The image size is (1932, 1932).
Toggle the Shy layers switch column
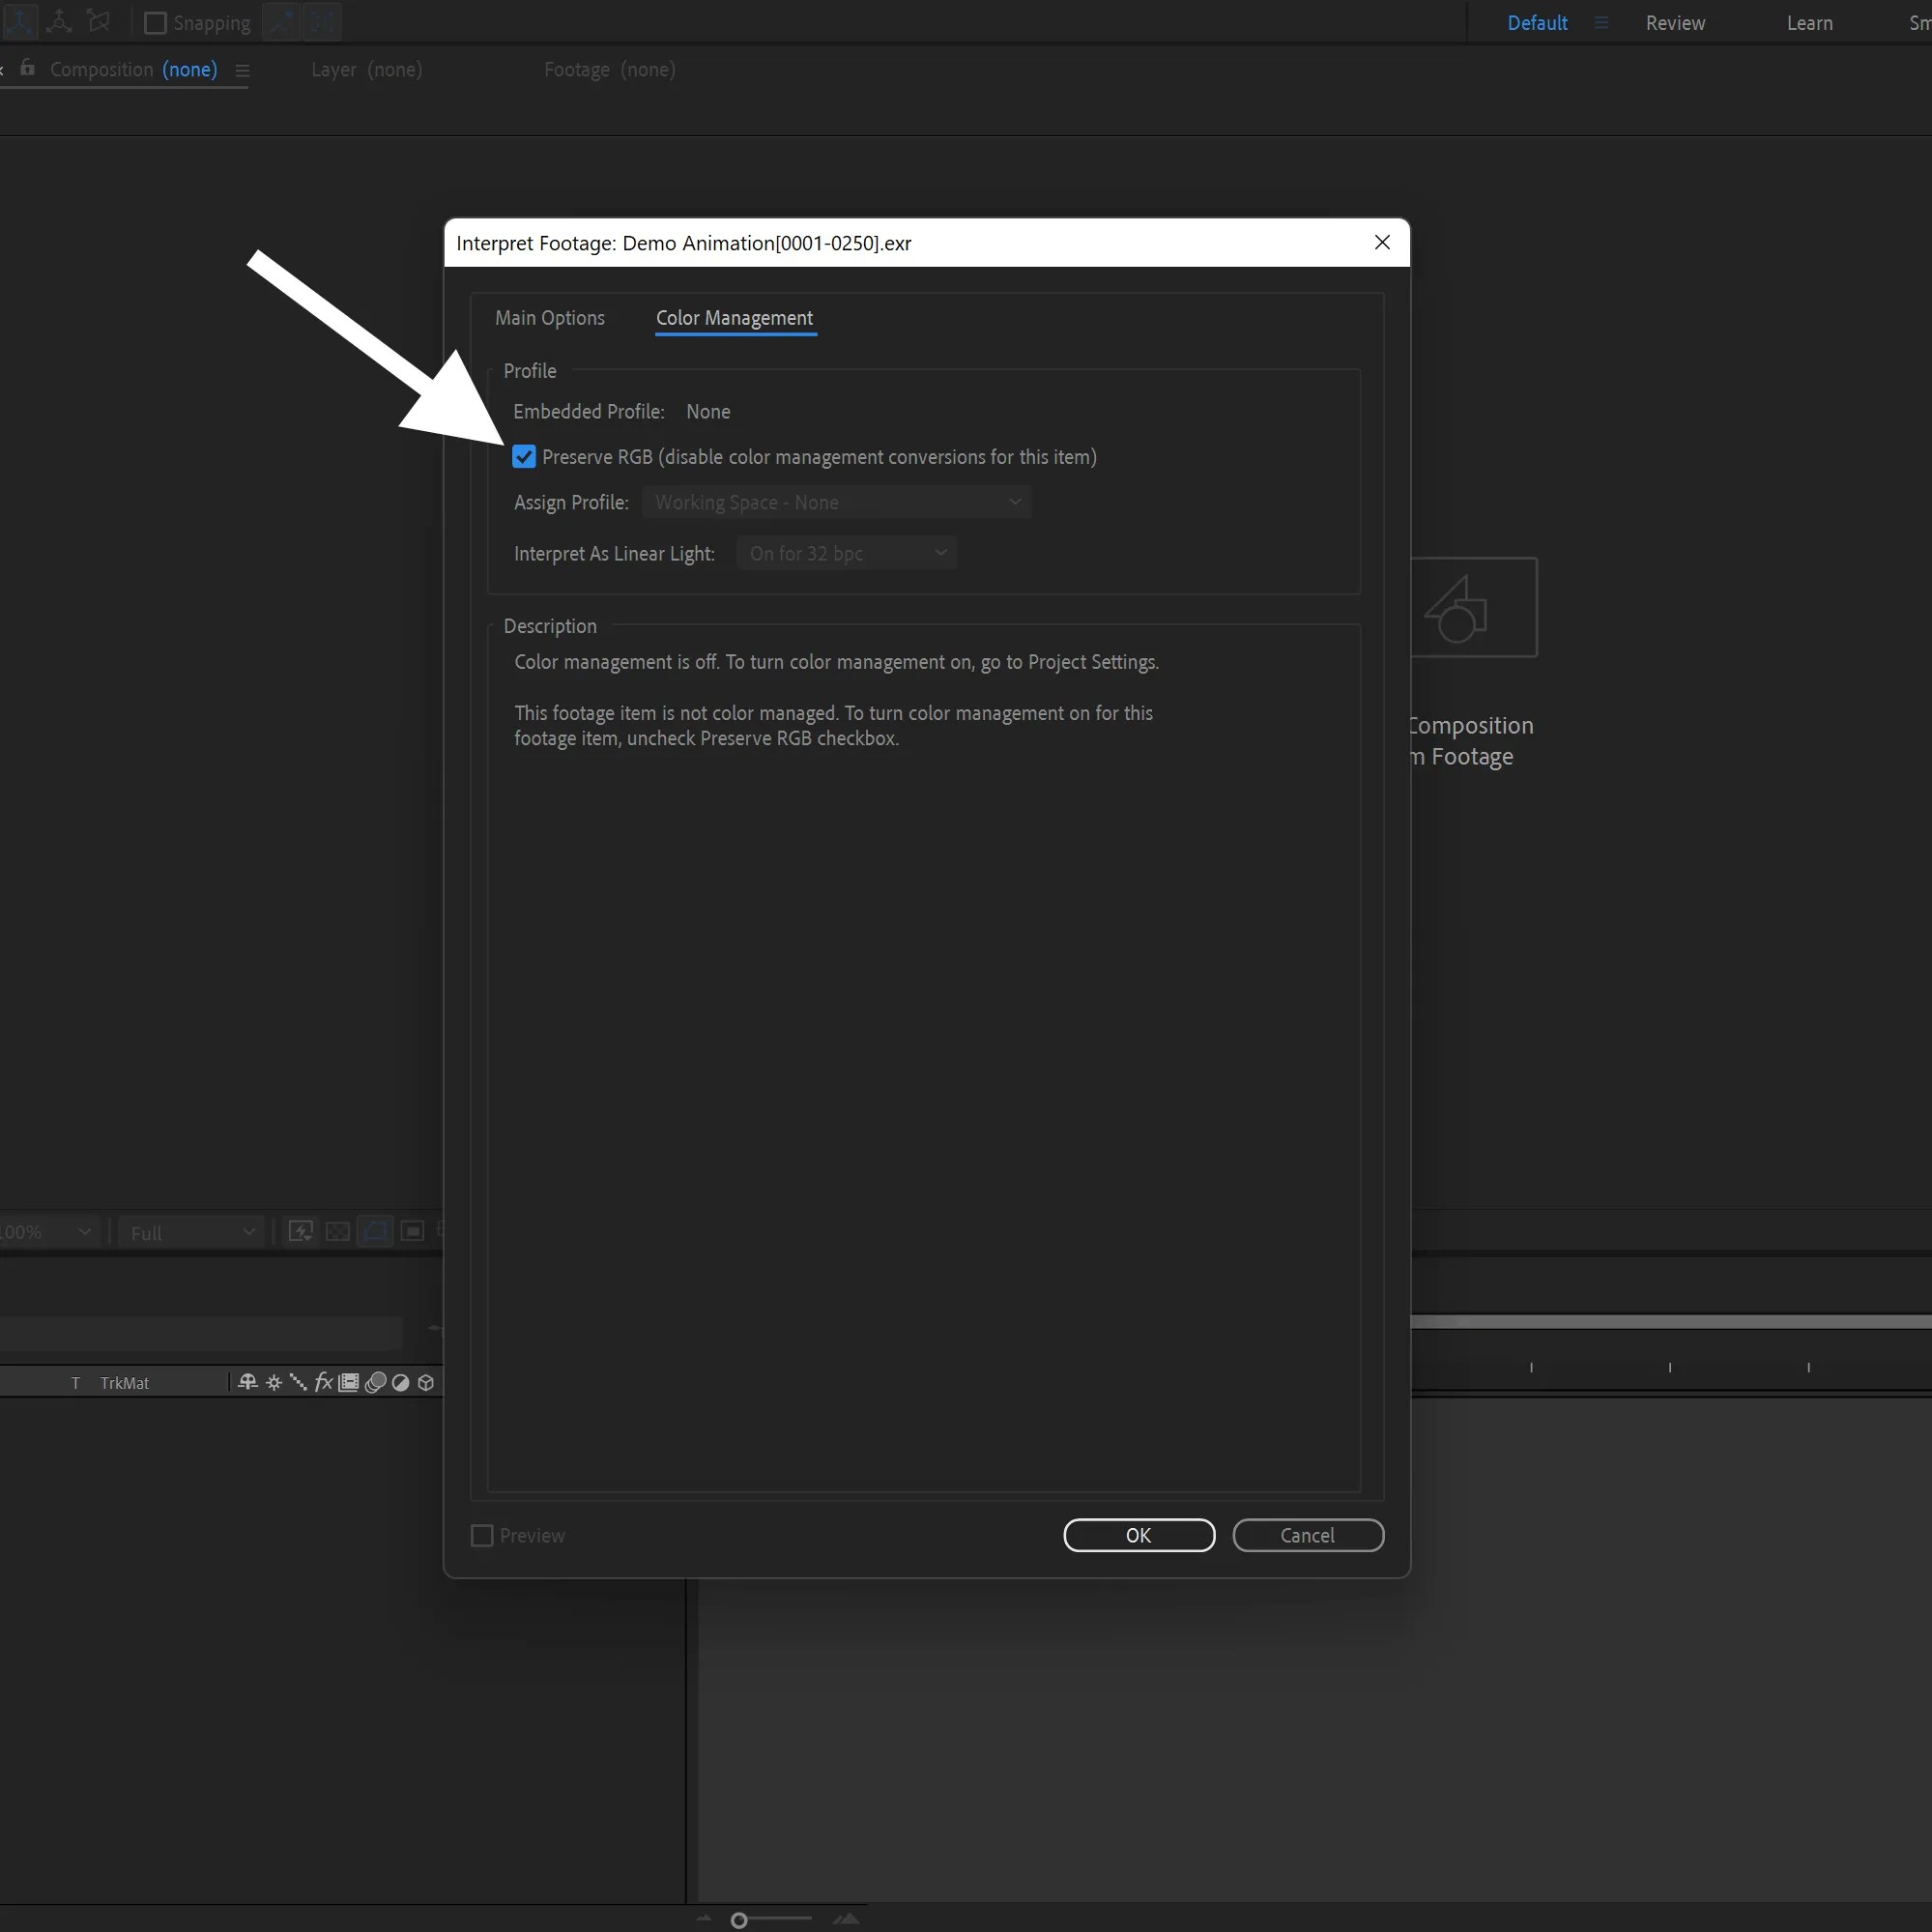click(x=249, y=1382)
